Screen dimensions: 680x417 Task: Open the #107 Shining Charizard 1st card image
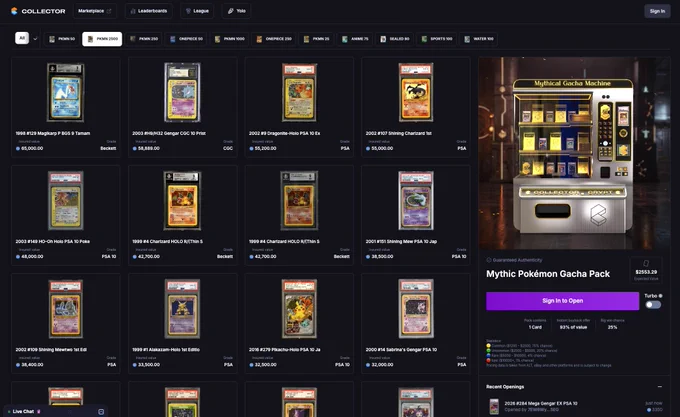tap(415, 92)
